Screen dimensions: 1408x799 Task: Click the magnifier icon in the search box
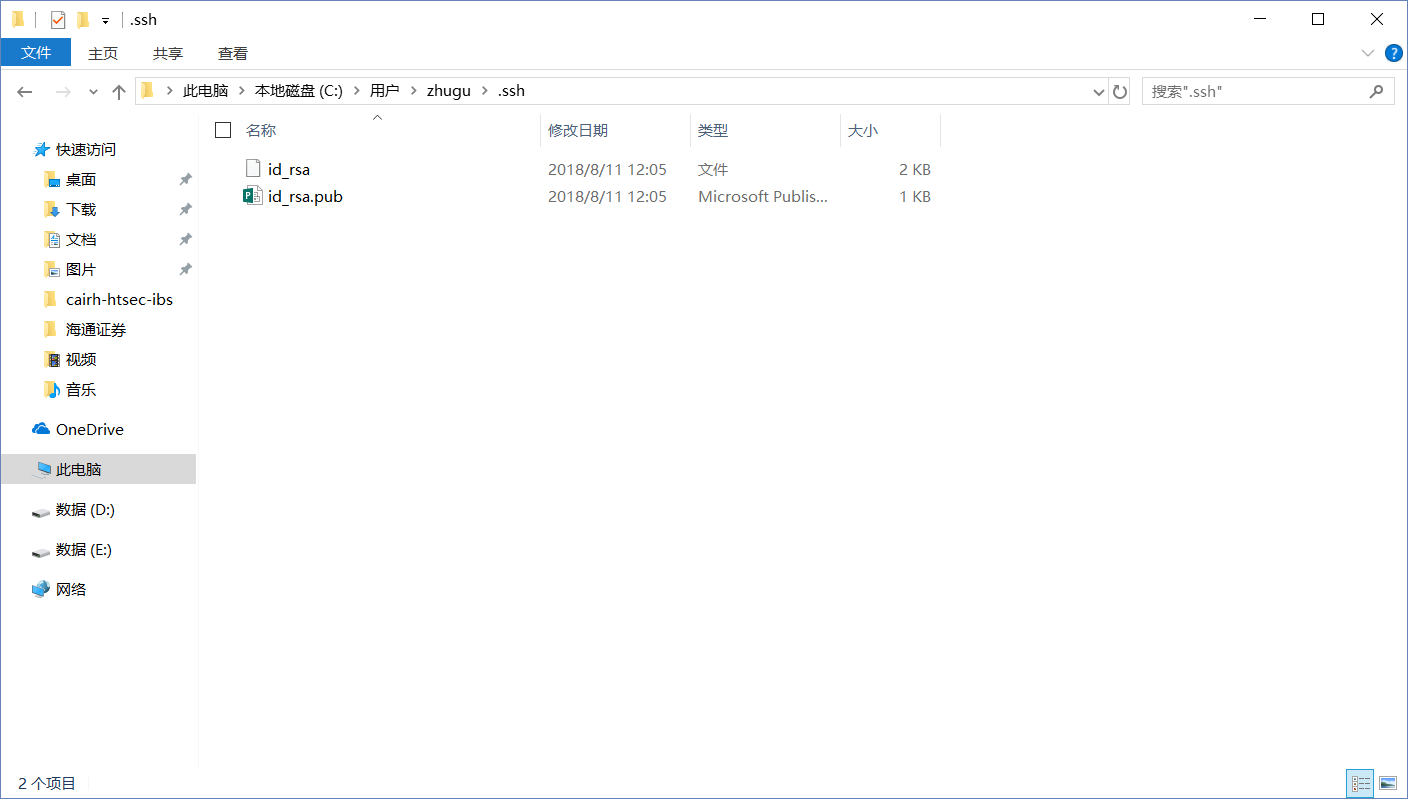point(1377,91)
